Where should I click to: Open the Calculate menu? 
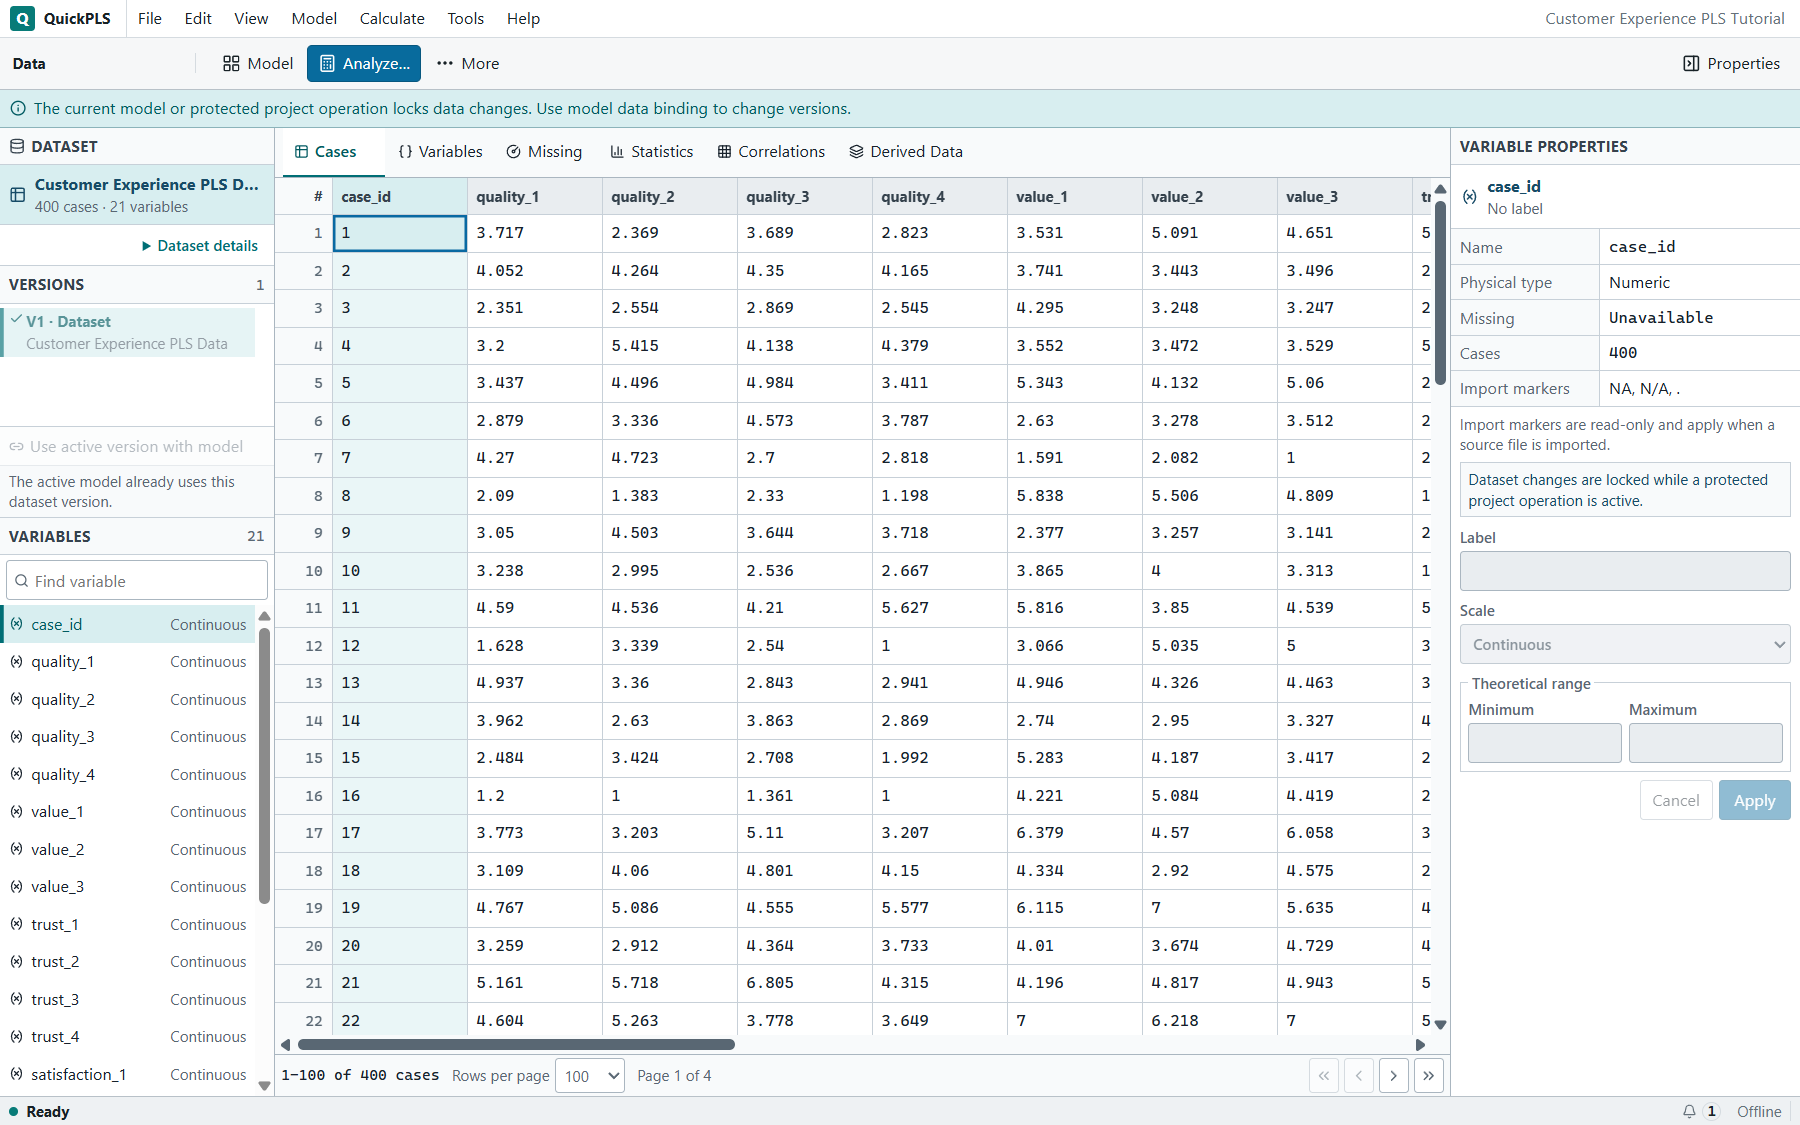tap(392, 18)
